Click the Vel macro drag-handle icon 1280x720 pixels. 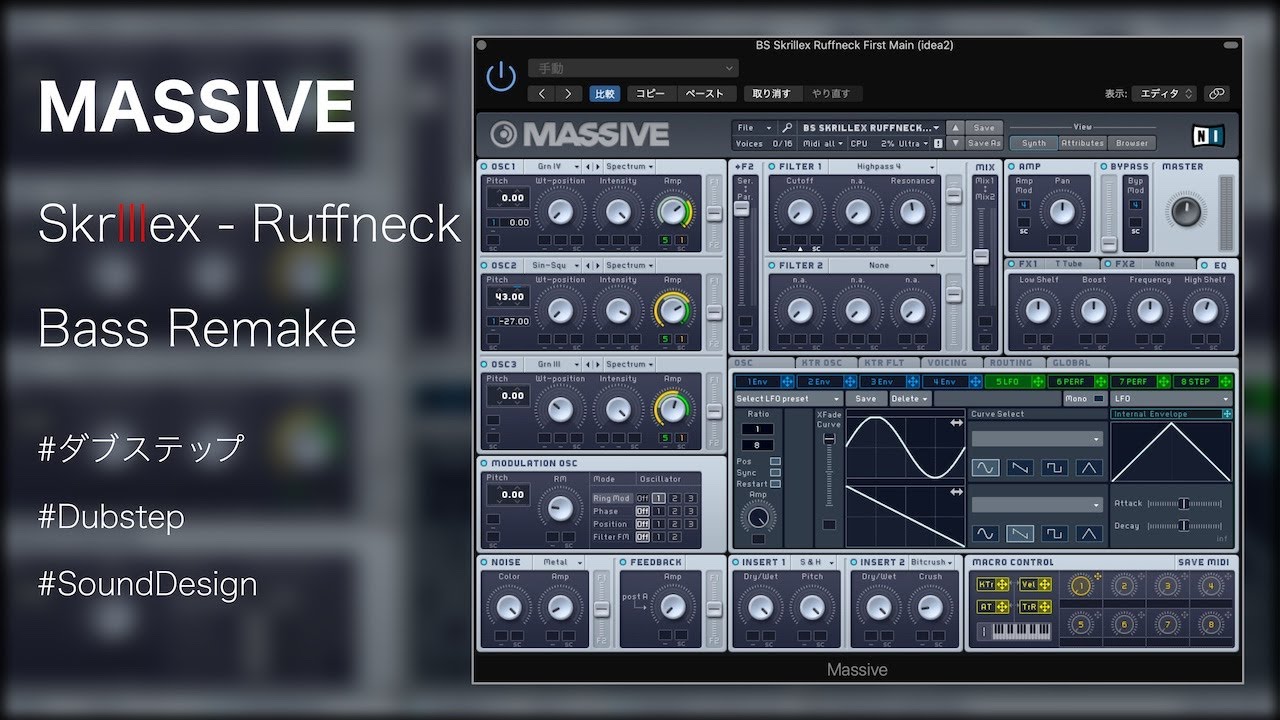(1045, 584)
